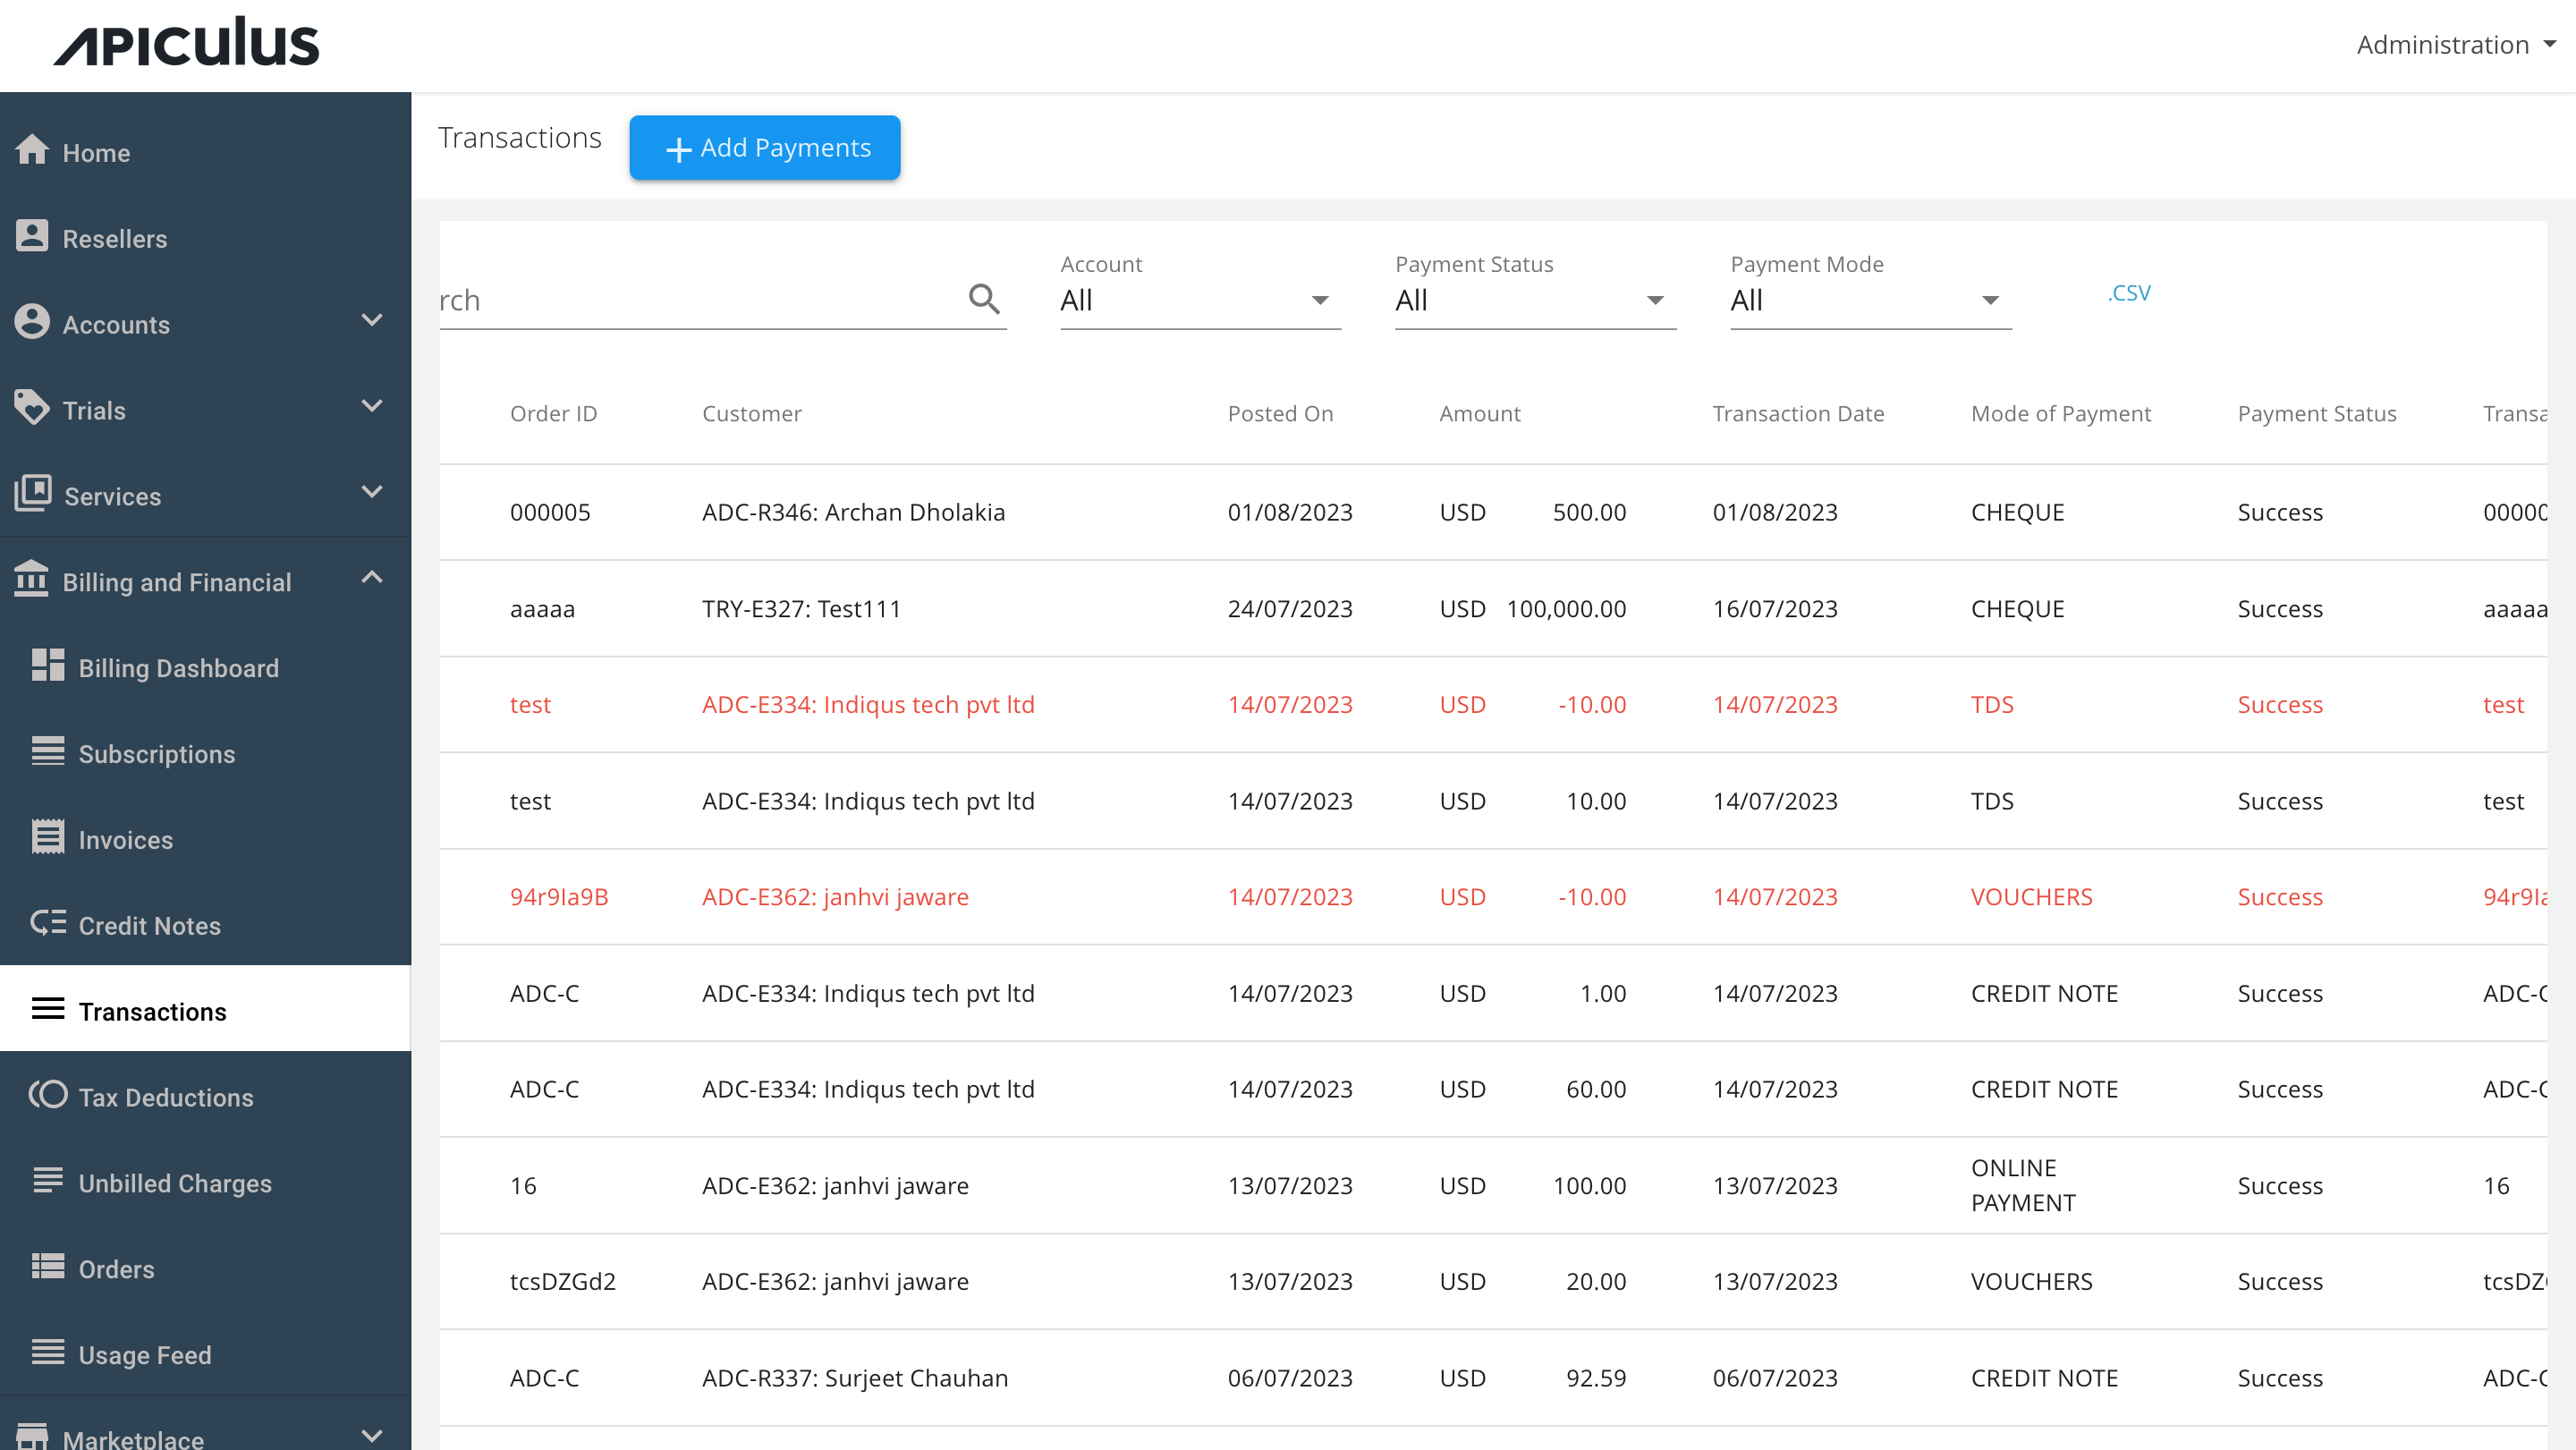Sort by Posted On column header
This screenshot has height=1450, width=2576.
click(1280, 413)
